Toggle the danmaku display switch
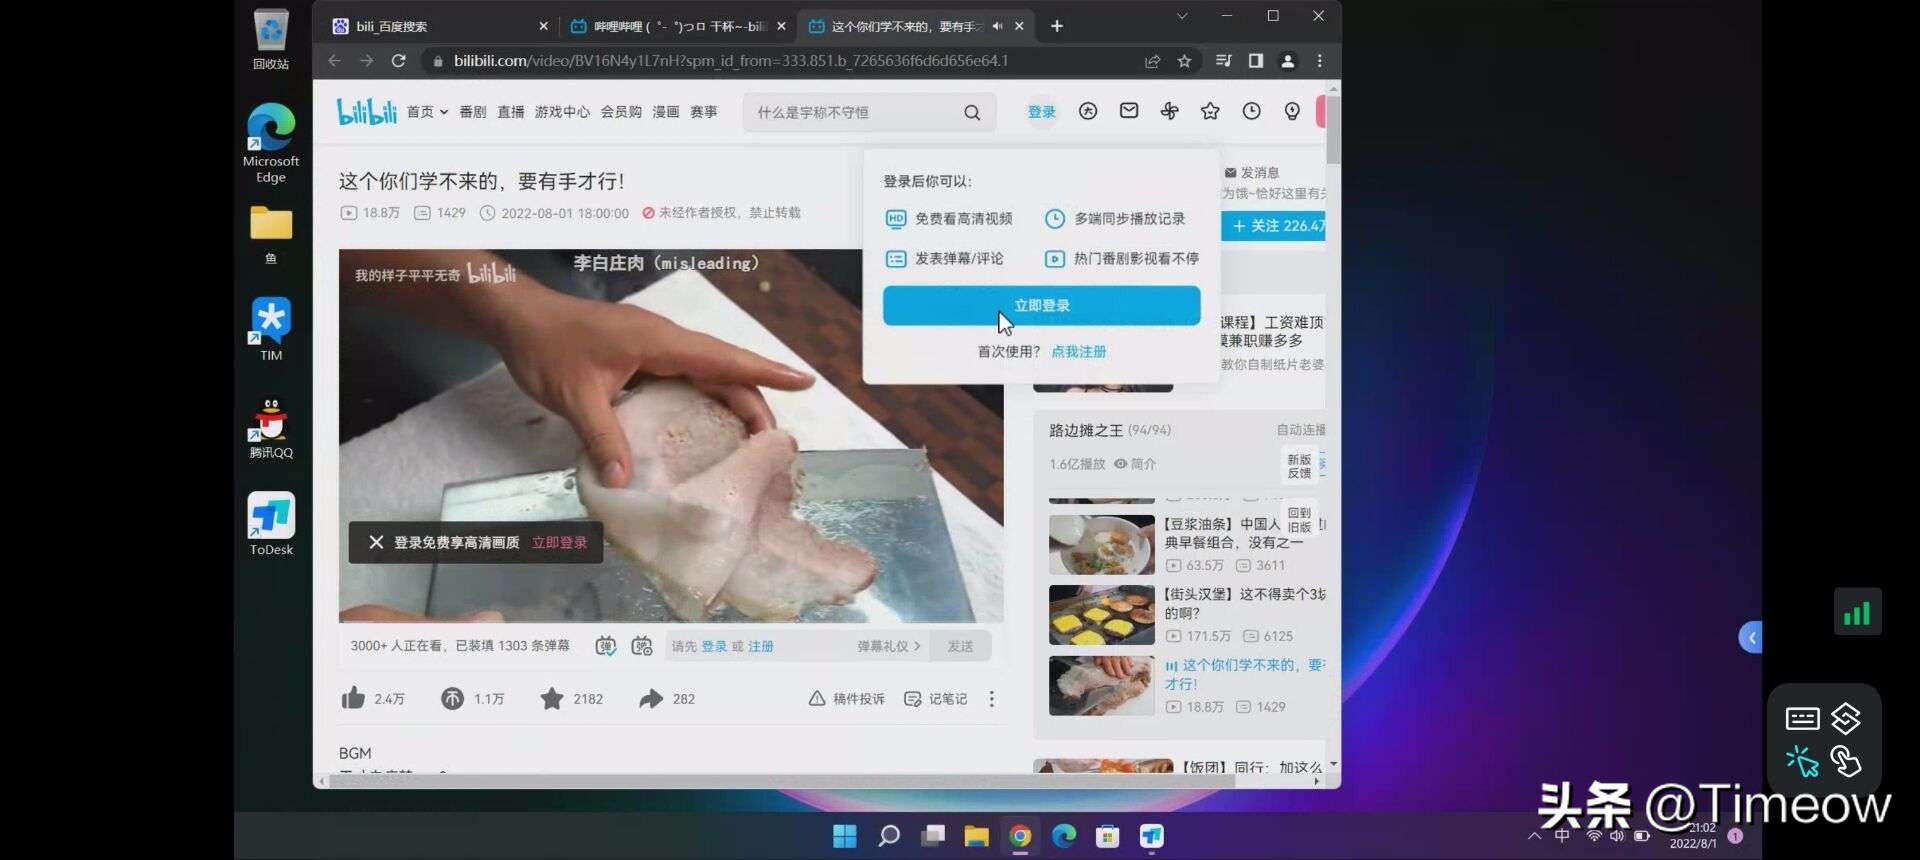Screen dimensions: 1920x860 [606, 646]
